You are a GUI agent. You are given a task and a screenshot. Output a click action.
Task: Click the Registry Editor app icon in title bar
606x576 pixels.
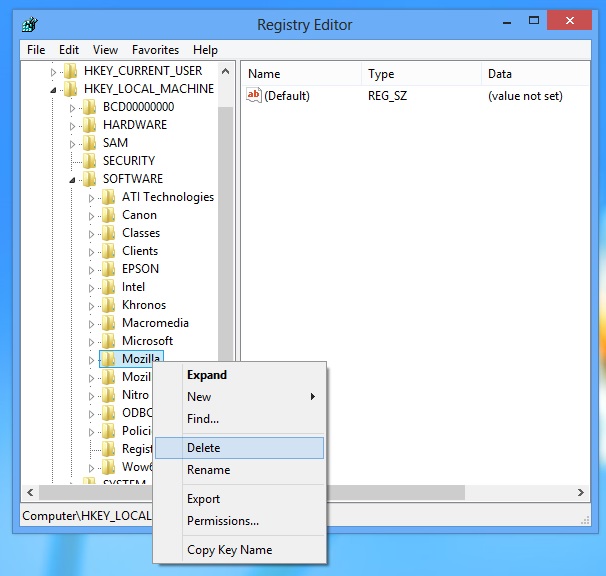[30, 24]
